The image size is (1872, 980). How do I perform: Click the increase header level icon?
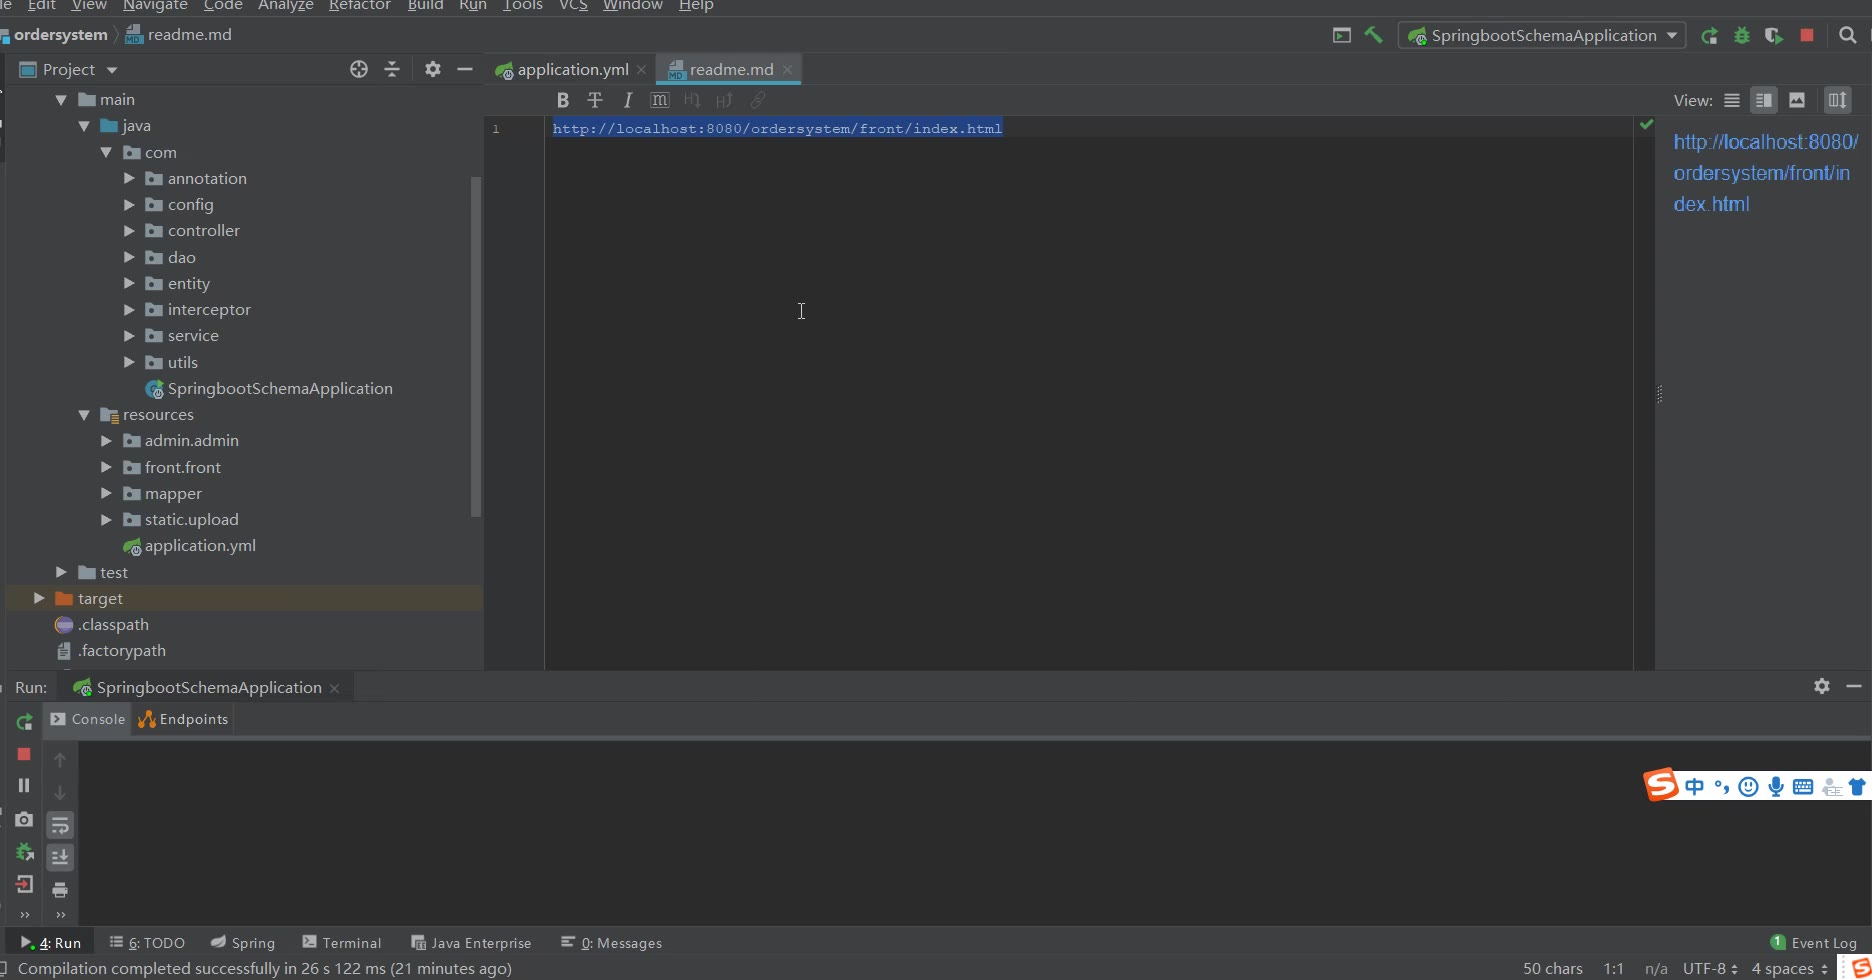pyautogui.click(x=724, y=100)
